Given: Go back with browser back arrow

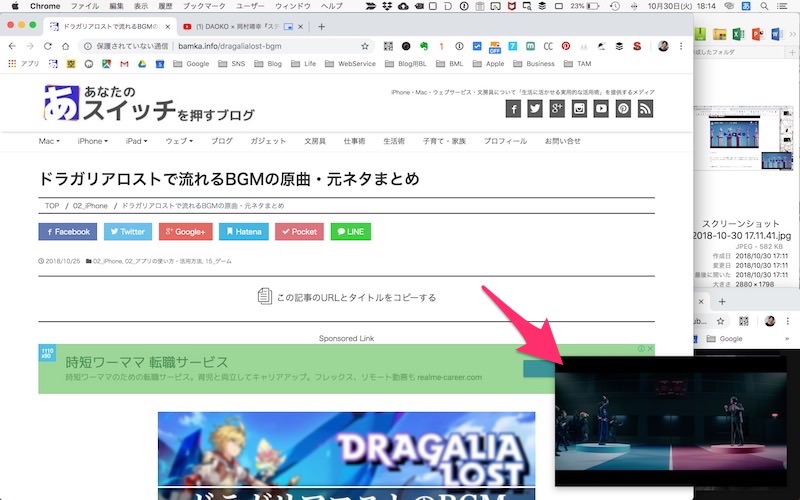Looking at the screenshot, I should click(12, 46).
